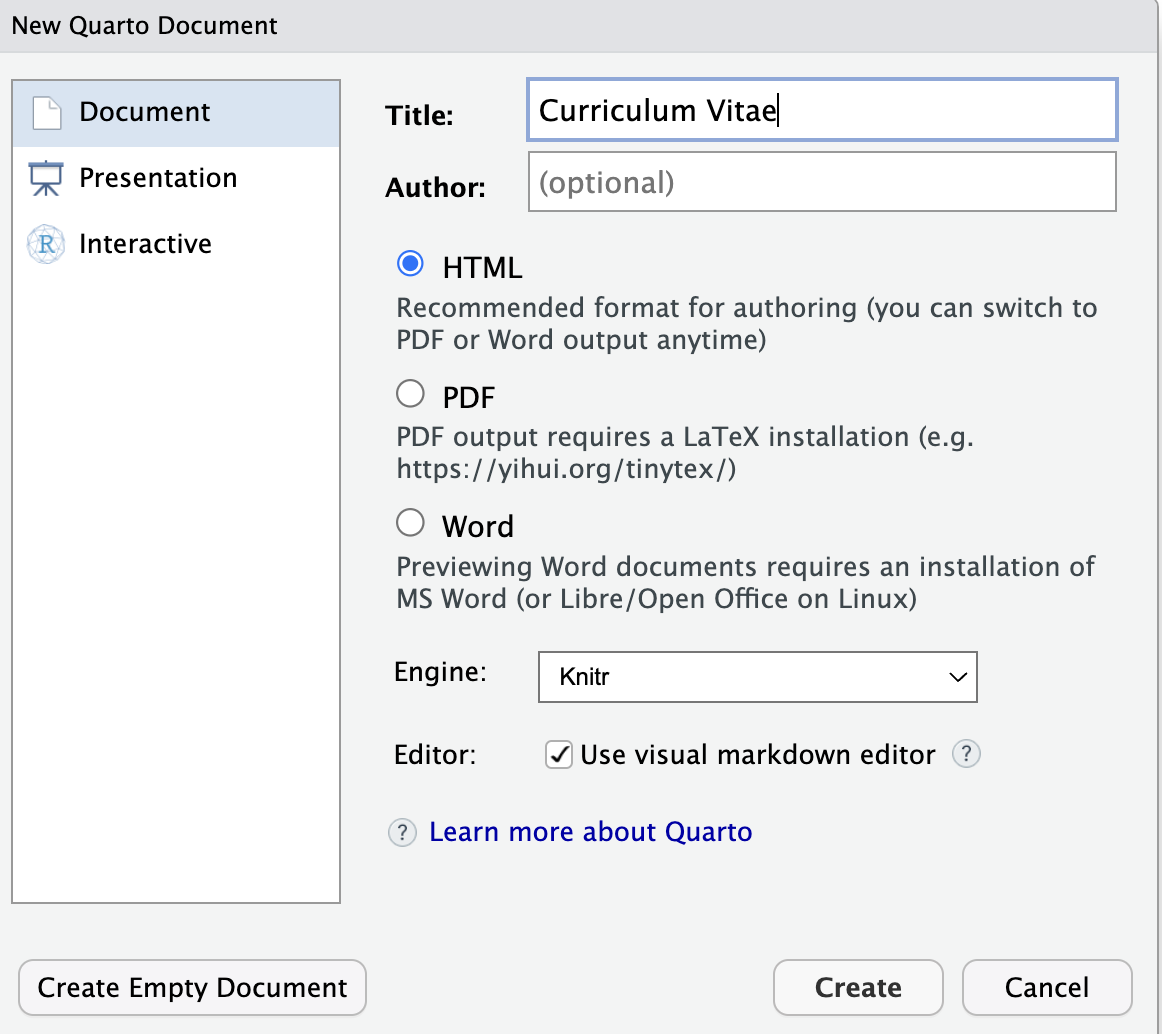The width and height of the screenshot is (1162, 1034).
Task: Click help icon beside visual markdown editor
Action: (965, 754)
